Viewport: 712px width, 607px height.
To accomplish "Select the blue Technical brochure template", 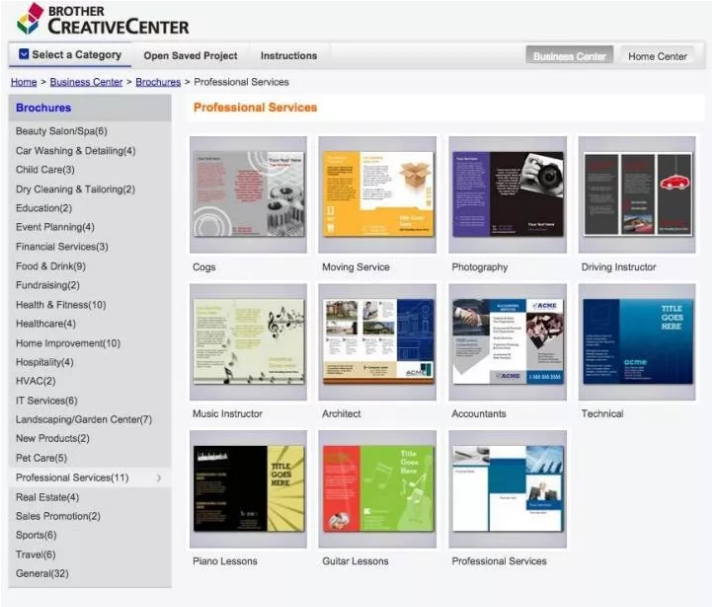I will pos(637,341).
